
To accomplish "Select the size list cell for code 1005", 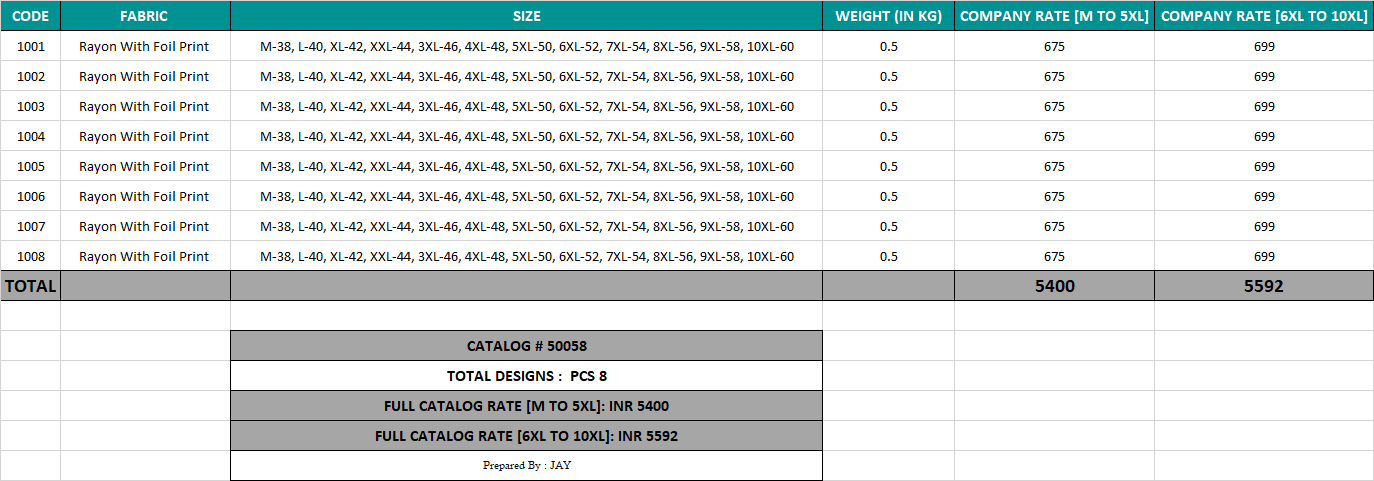I will click(526, 166).
